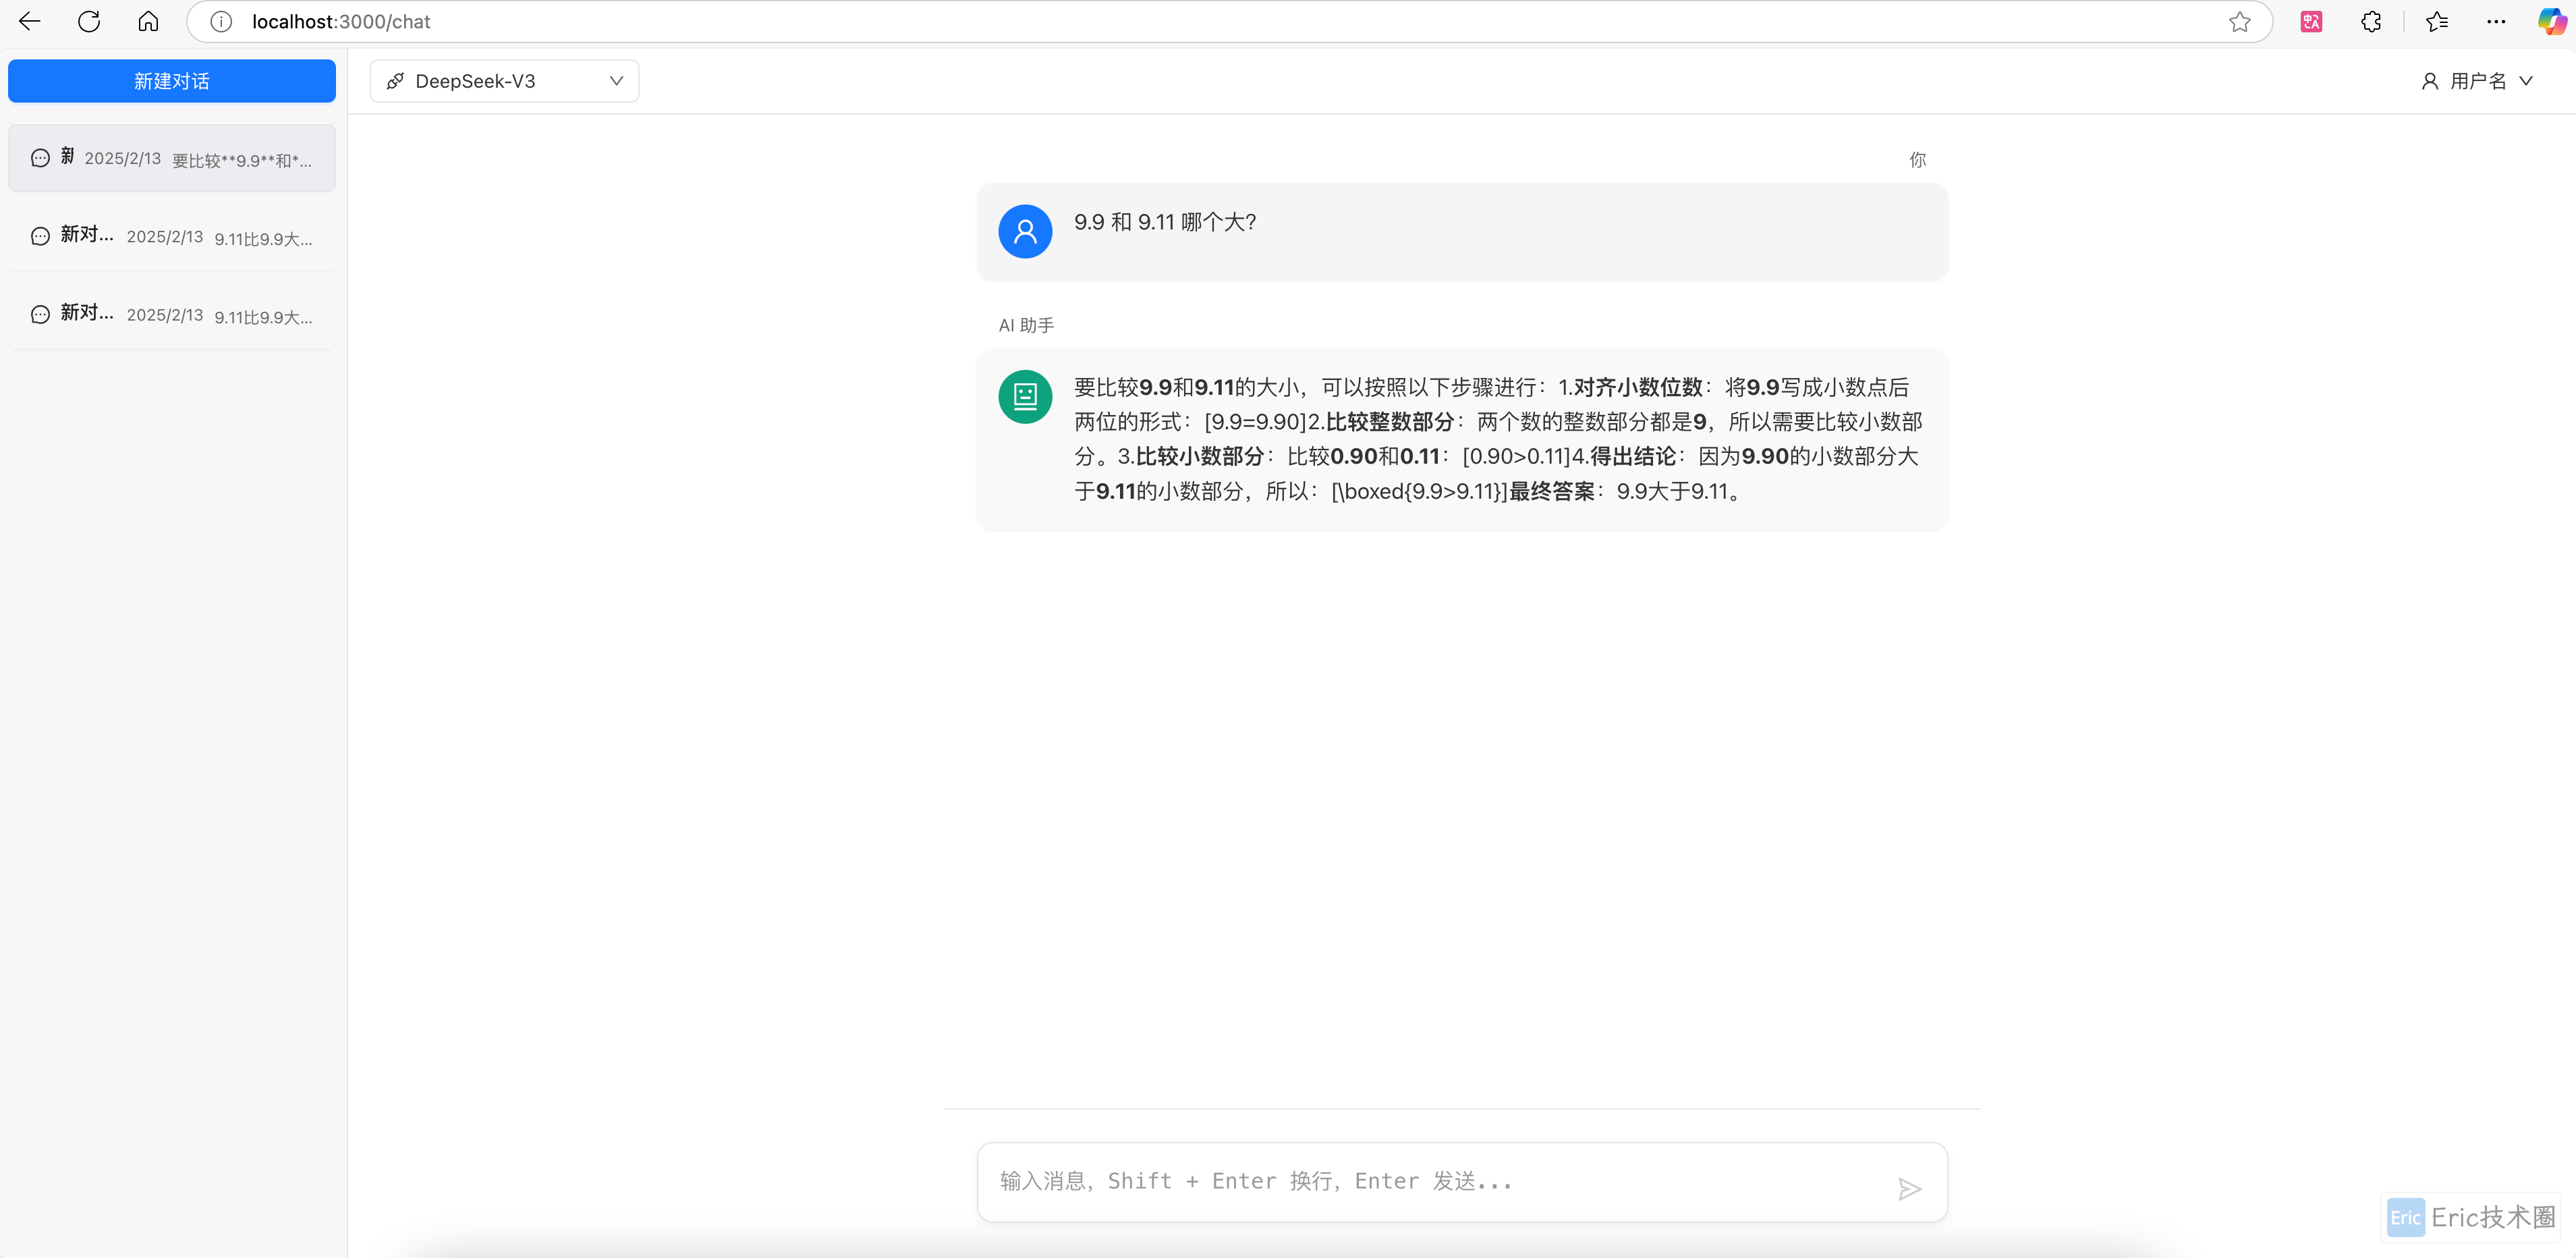Click the AI 助手 label
The width and height of the screenshot is (2576, 1258).
tap(1026, 325)
